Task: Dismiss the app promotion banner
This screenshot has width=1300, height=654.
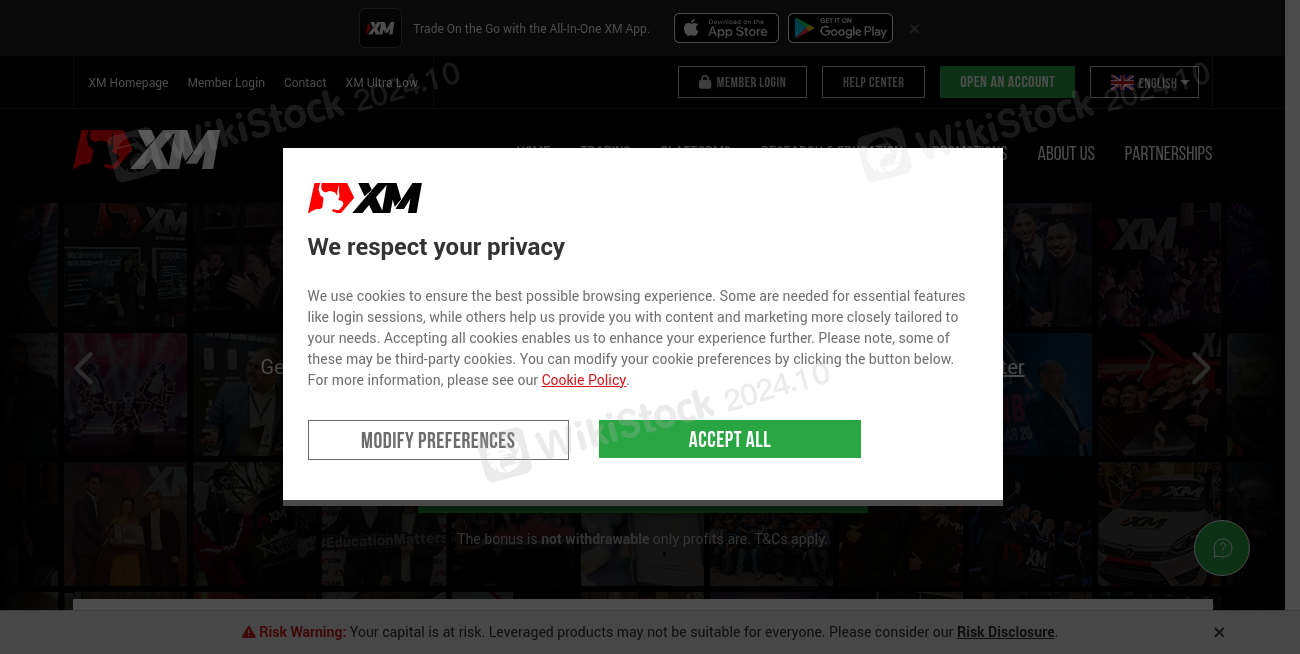Action: [x=914, y=29]
